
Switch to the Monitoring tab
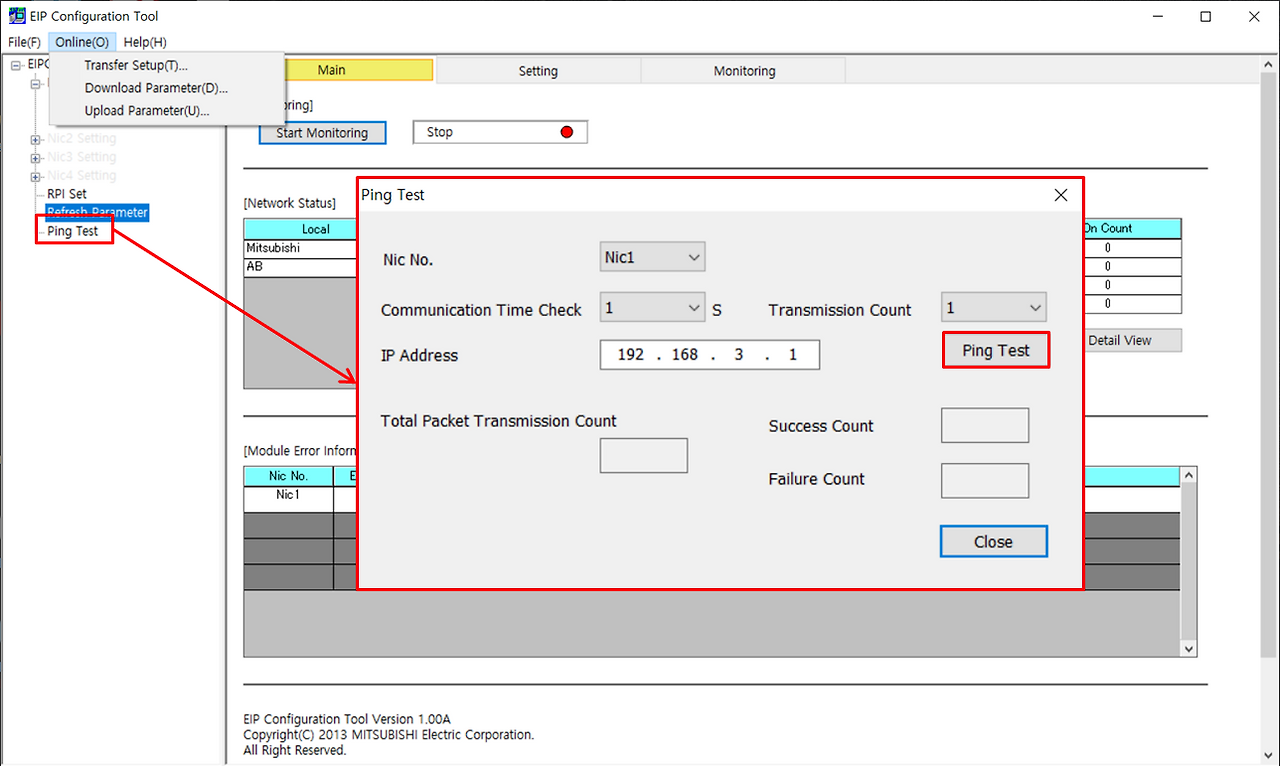point(743,70)
